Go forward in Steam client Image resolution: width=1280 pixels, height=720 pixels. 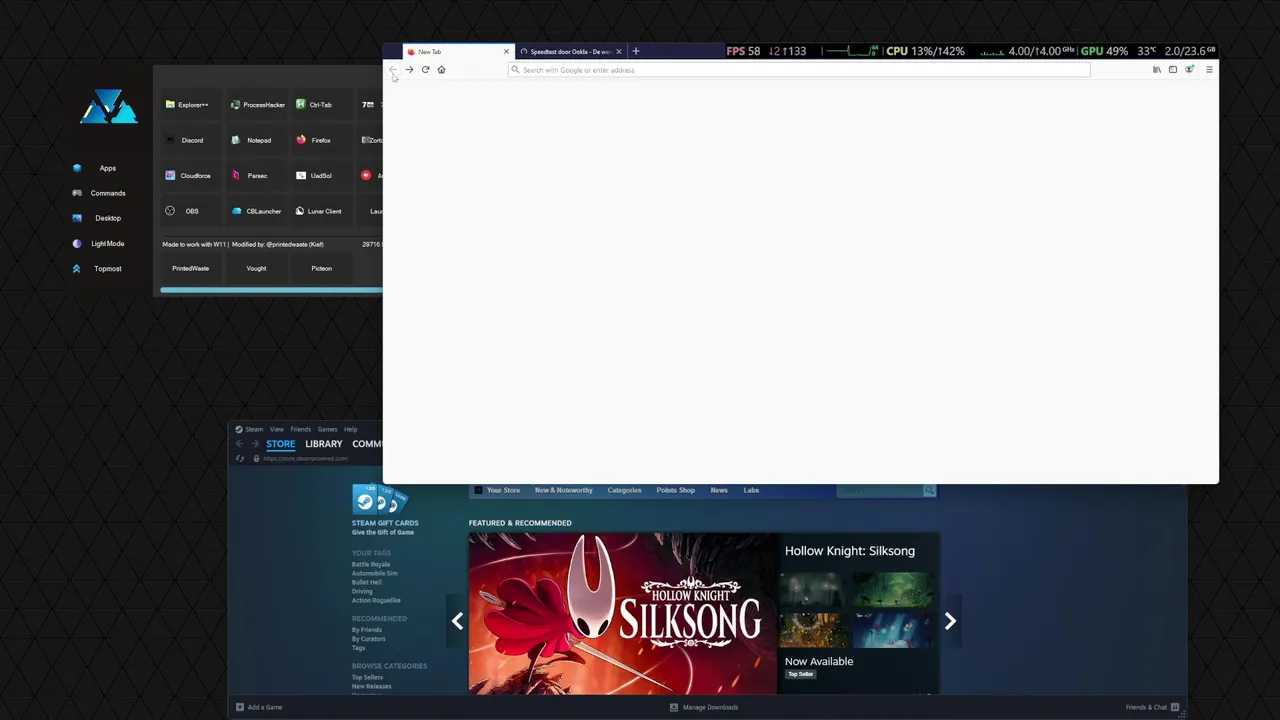(x=255, y=444)
